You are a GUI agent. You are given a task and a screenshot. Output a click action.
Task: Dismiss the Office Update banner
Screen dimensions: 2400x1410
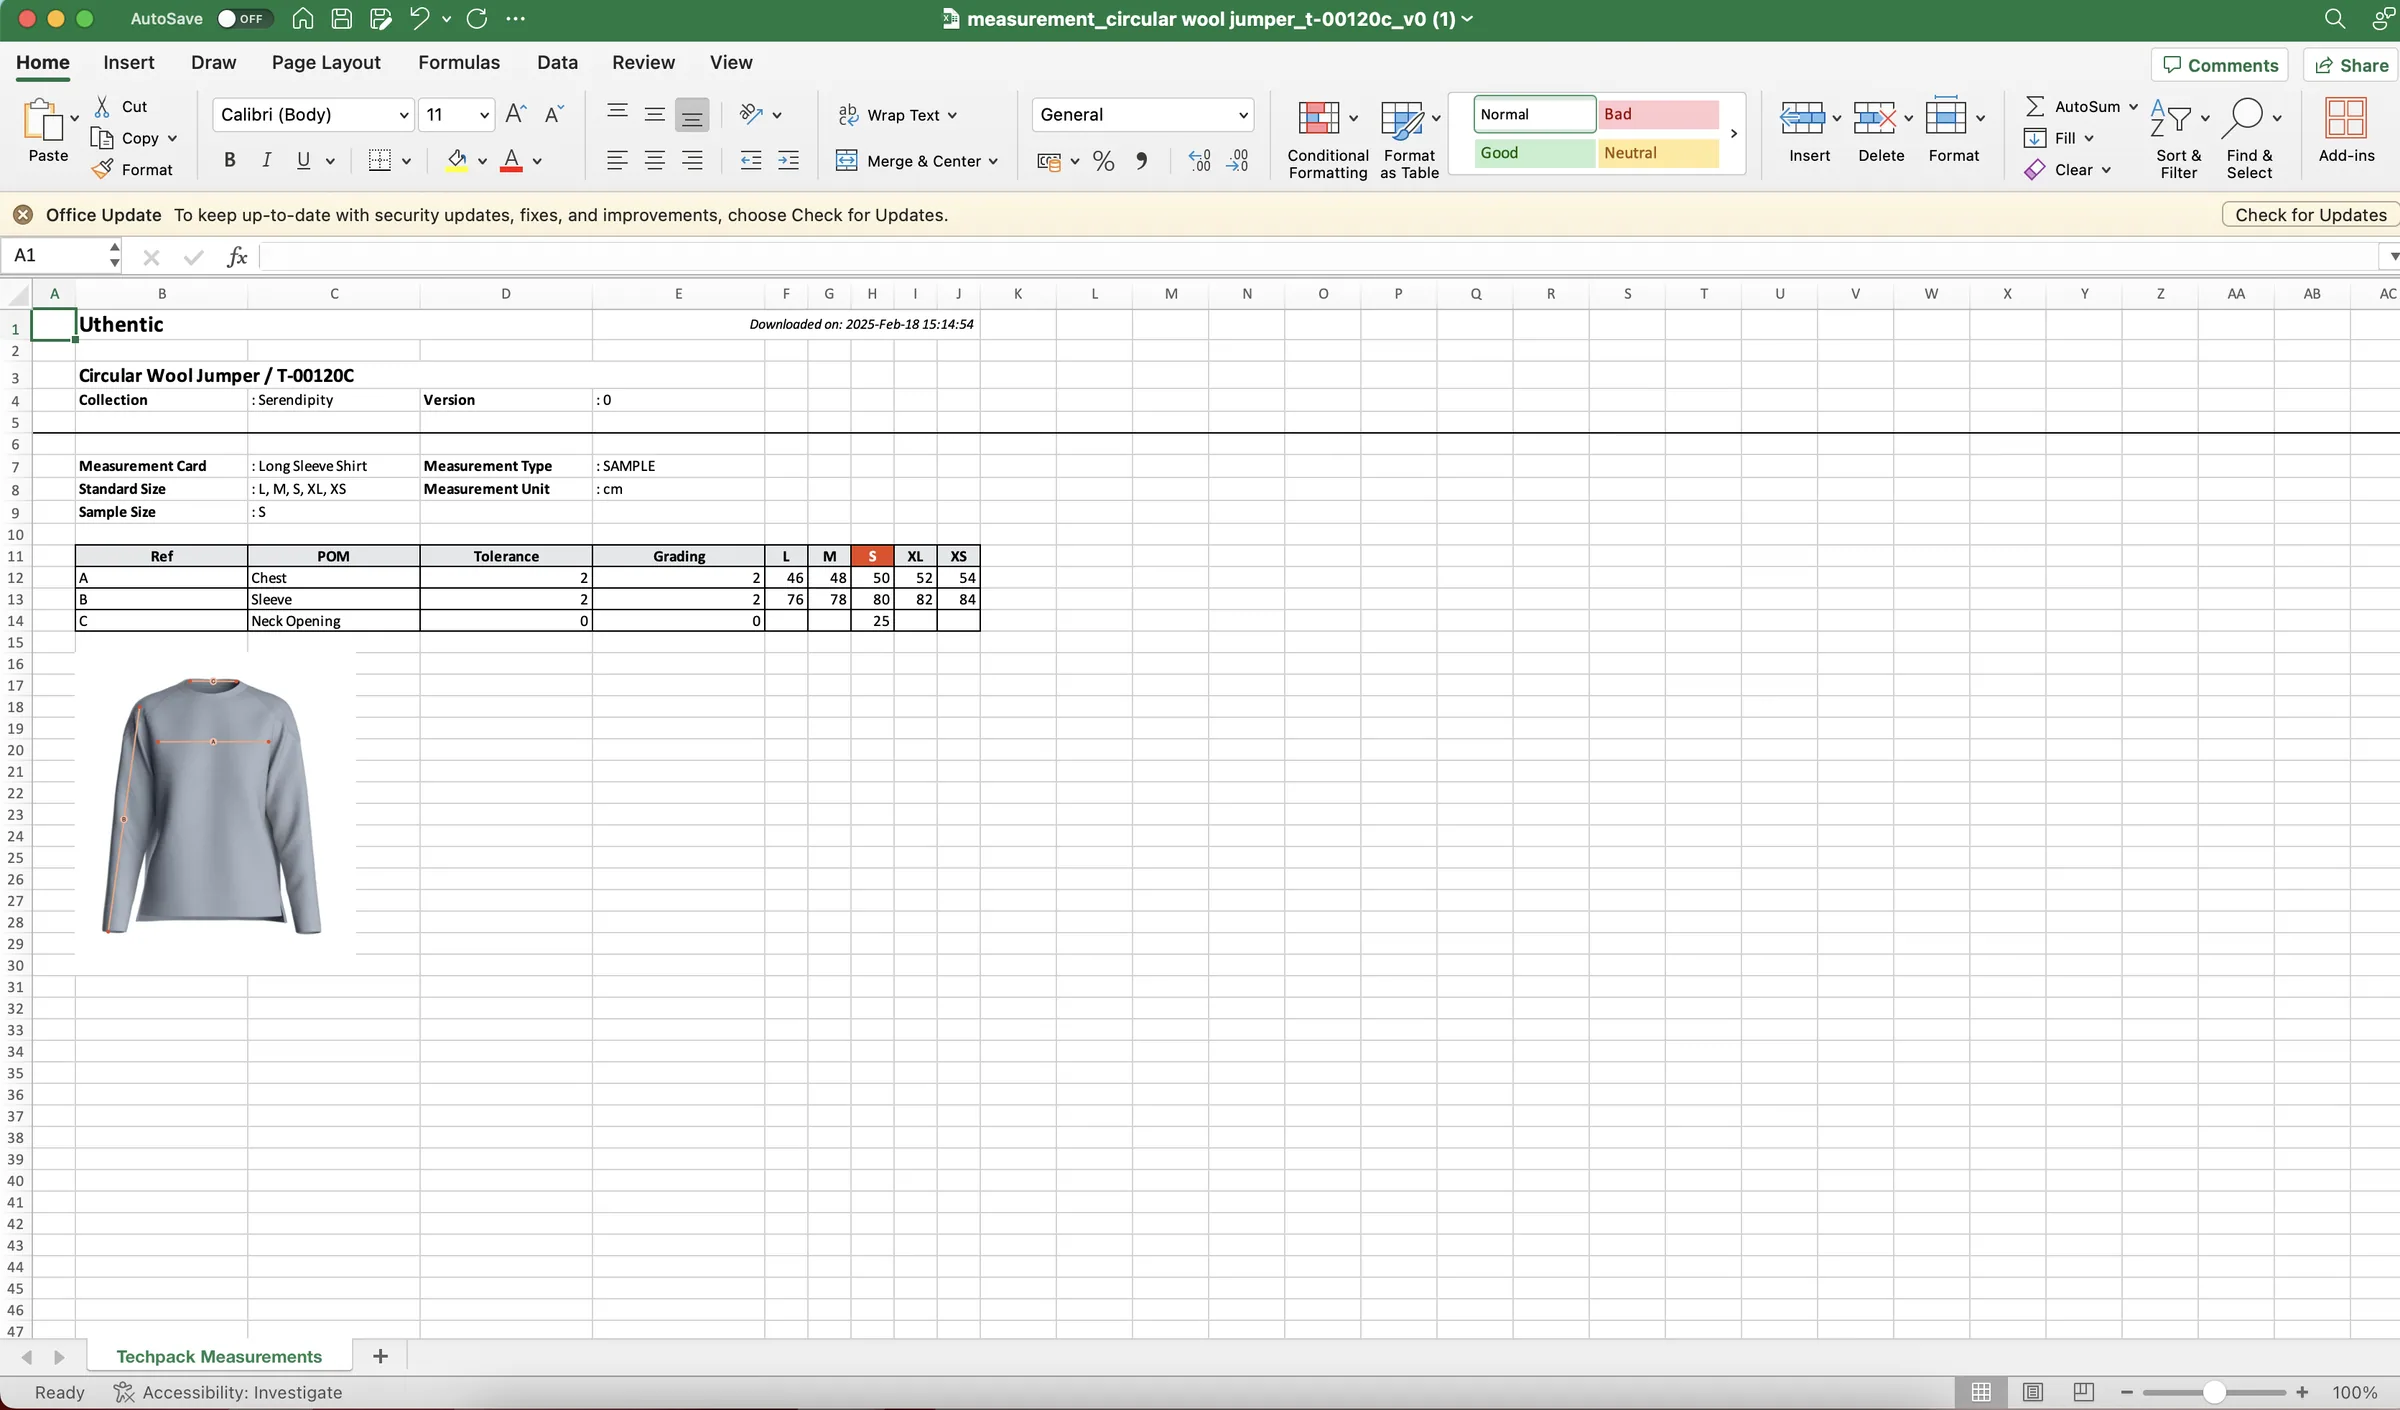[x=23, y=215]
